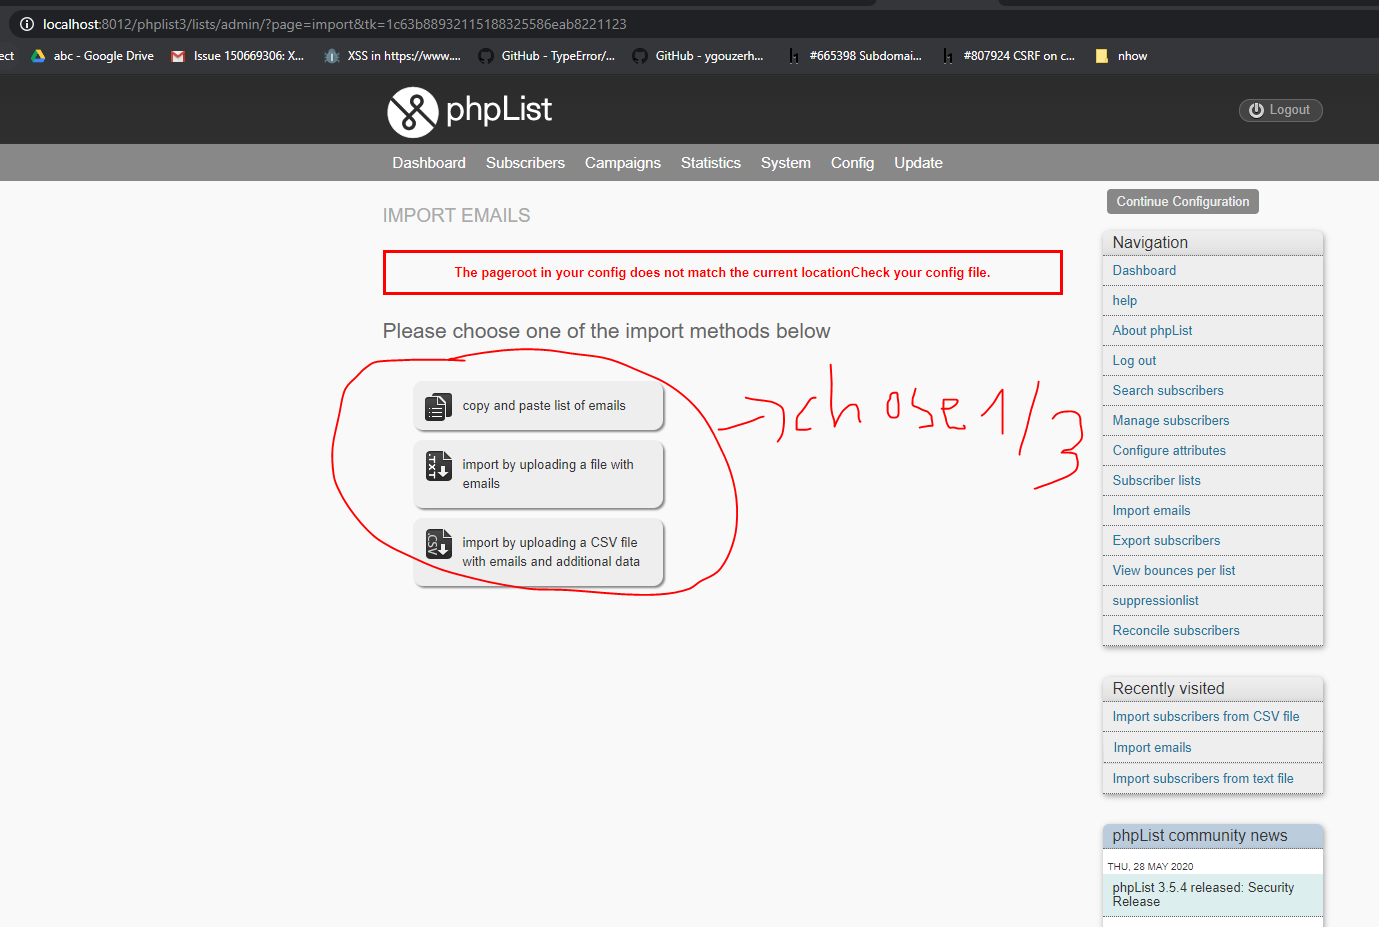Open Reconcile subscribers link
Image resolution: width=1379 pixels, height=927 pixels.
(1176, 631)
